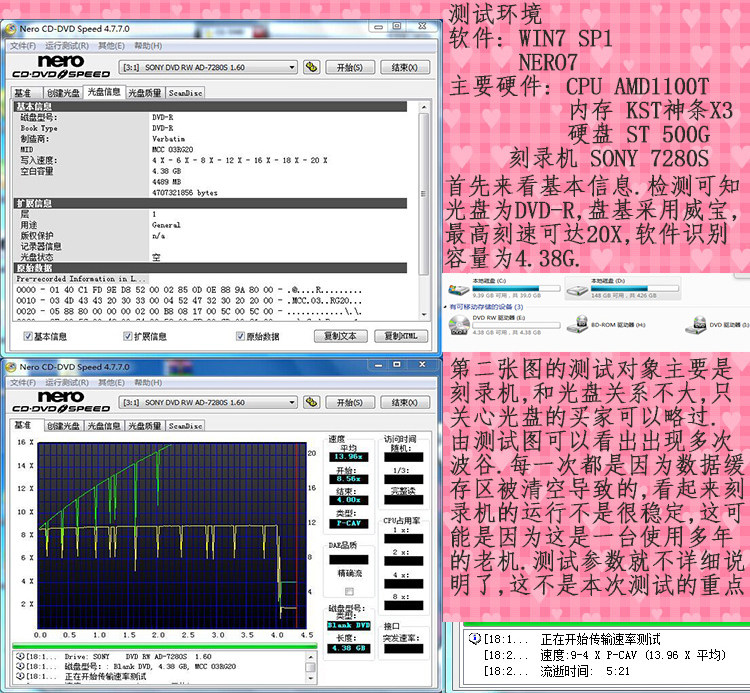Open 帮助(H) menu in benchmark window

tap(148, 383)
